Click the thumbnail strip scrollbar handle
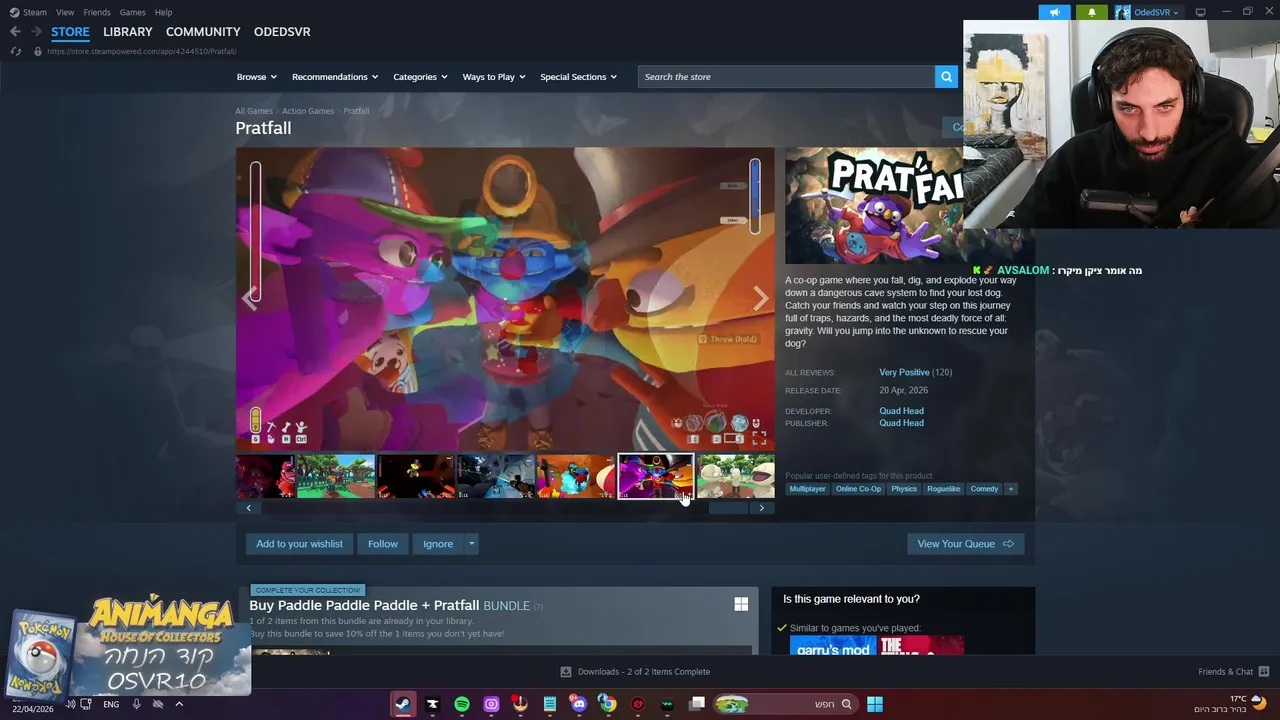The height and width of the screenshot is (720, 1280). pos(728,508)
